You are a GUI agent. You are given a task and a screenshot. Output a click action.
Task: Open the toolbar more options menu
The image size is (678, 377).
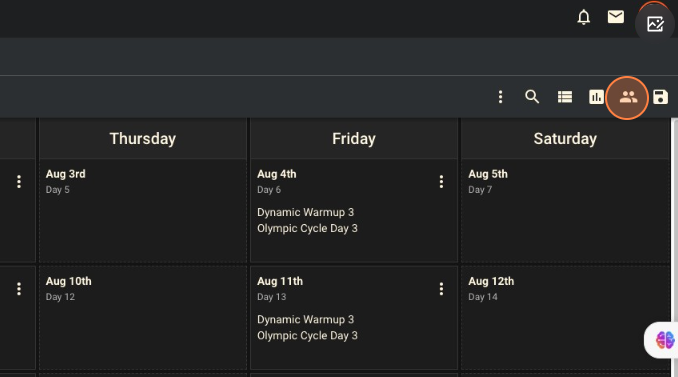500,96
